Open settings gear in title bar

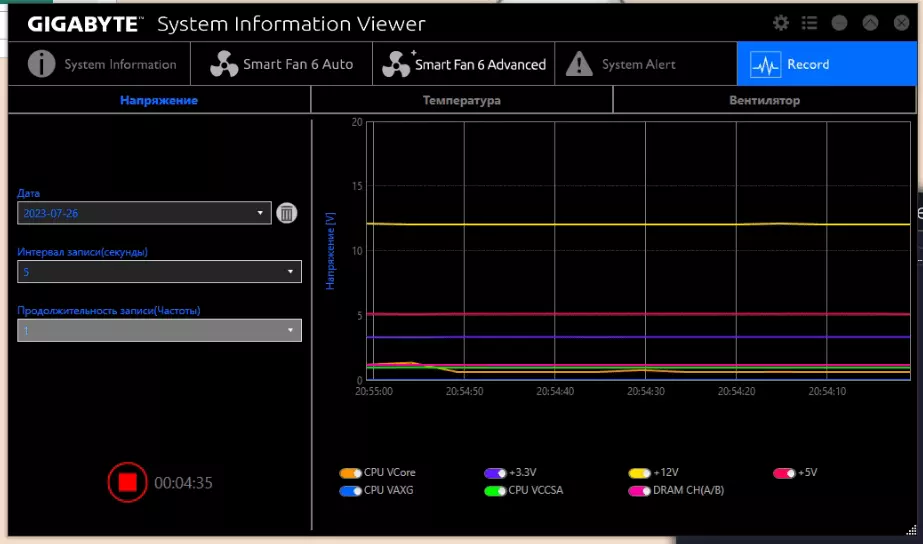pyautogui.click(x=781, y=23)
